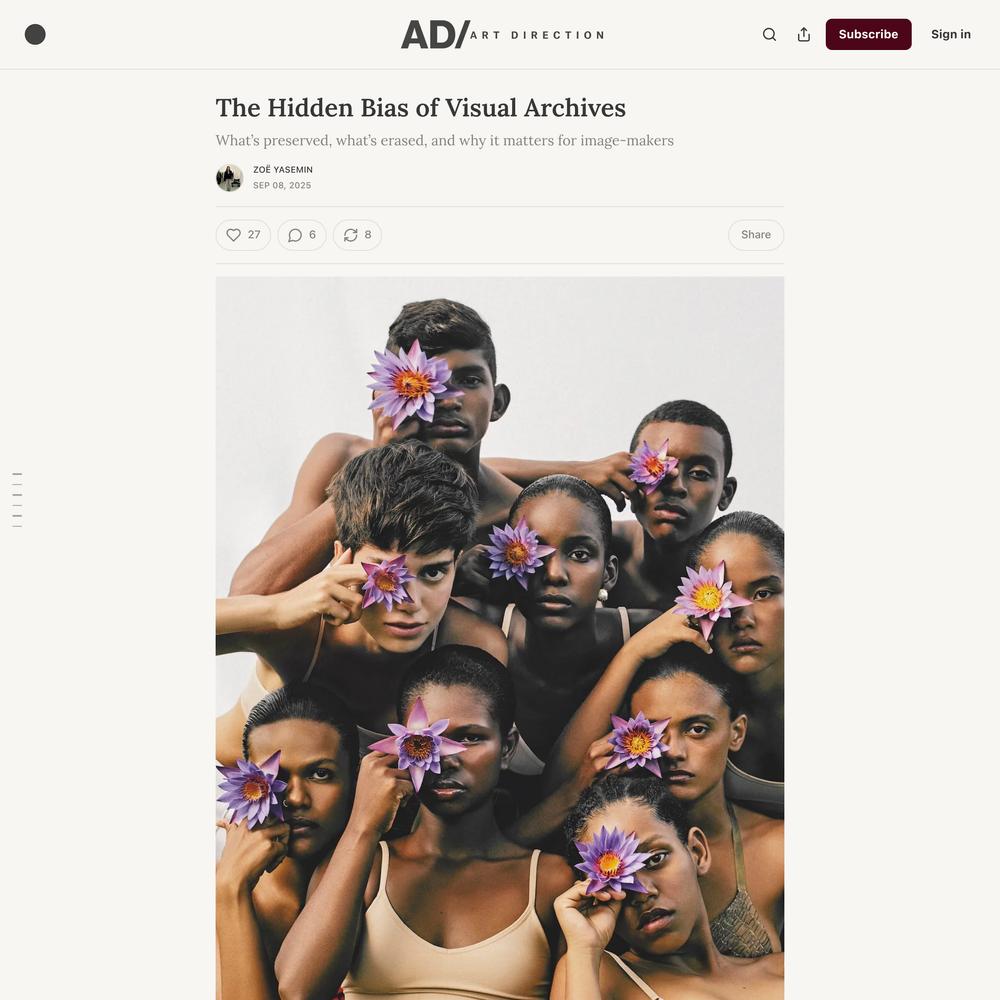Click the comment count 6
Image resolution: width=1000 pixels, height=1000 pixels.
point(312,235)
